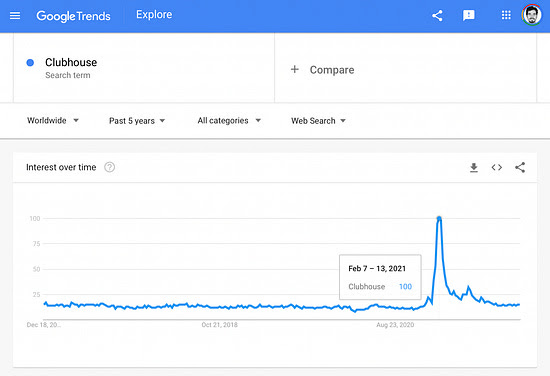The height and width of the screenshot is (376, 550).
Task: Expand the All categories dropdown
Action: [x=229, y=121]
